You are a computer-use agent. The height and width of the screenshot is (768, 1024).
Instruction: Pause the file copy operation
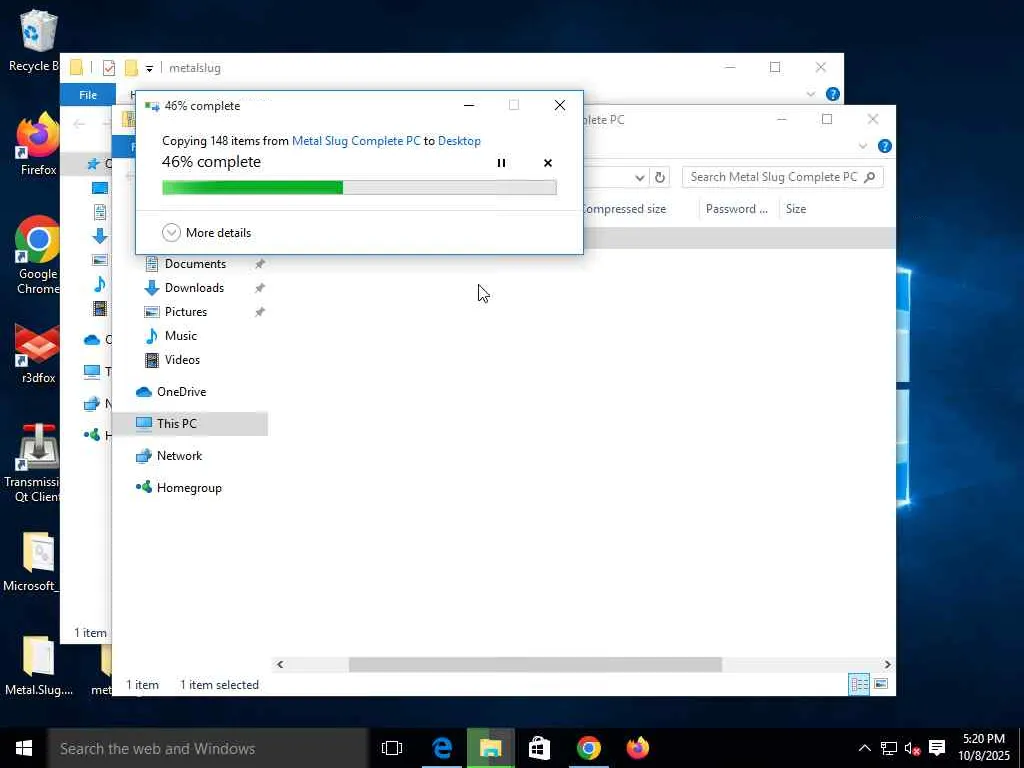(501, 163)
